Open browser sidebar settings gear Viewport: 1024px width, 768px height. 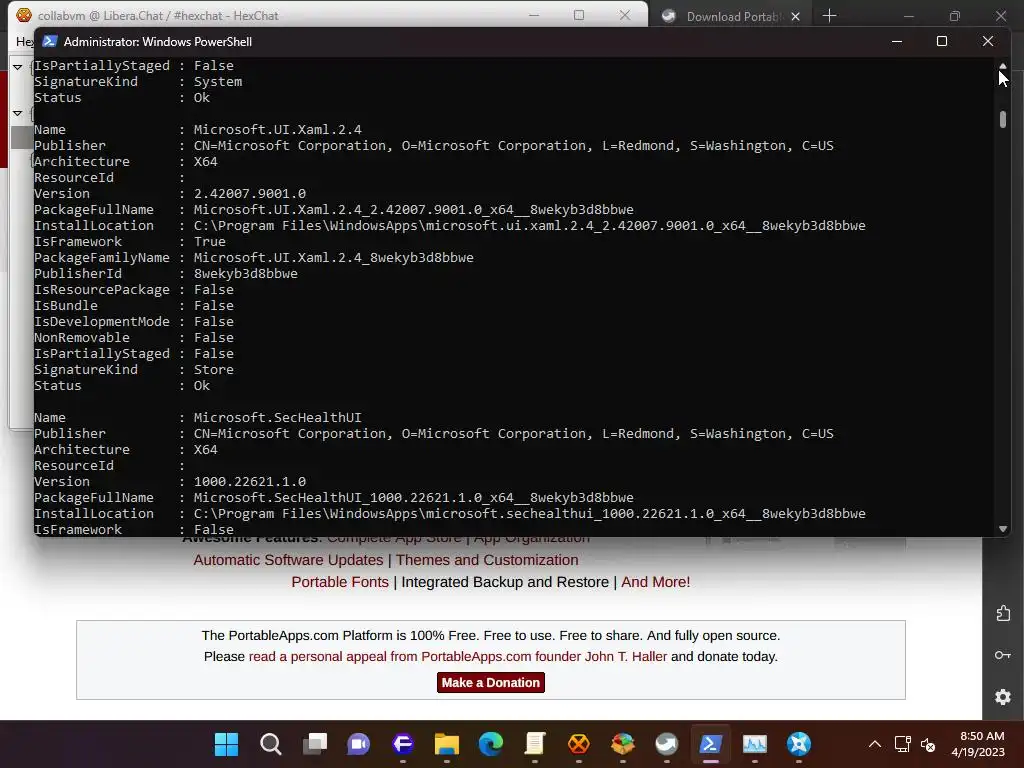1003,697
